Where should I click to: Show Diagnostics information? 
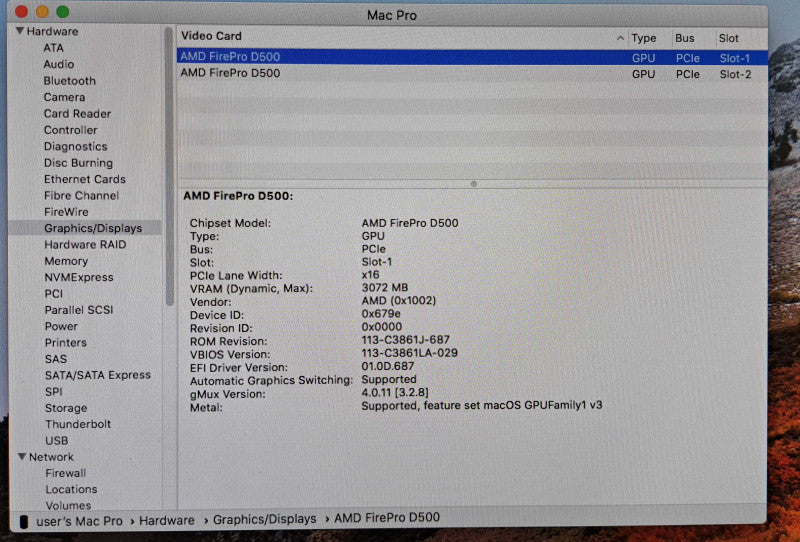[76, 146]
